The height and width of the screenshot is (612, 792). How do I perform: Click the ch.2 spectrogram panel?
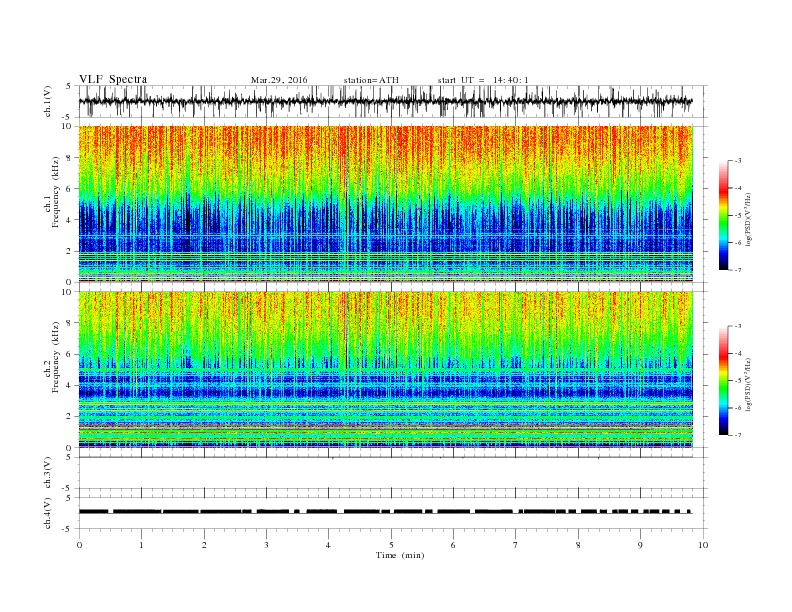[386, 370]
